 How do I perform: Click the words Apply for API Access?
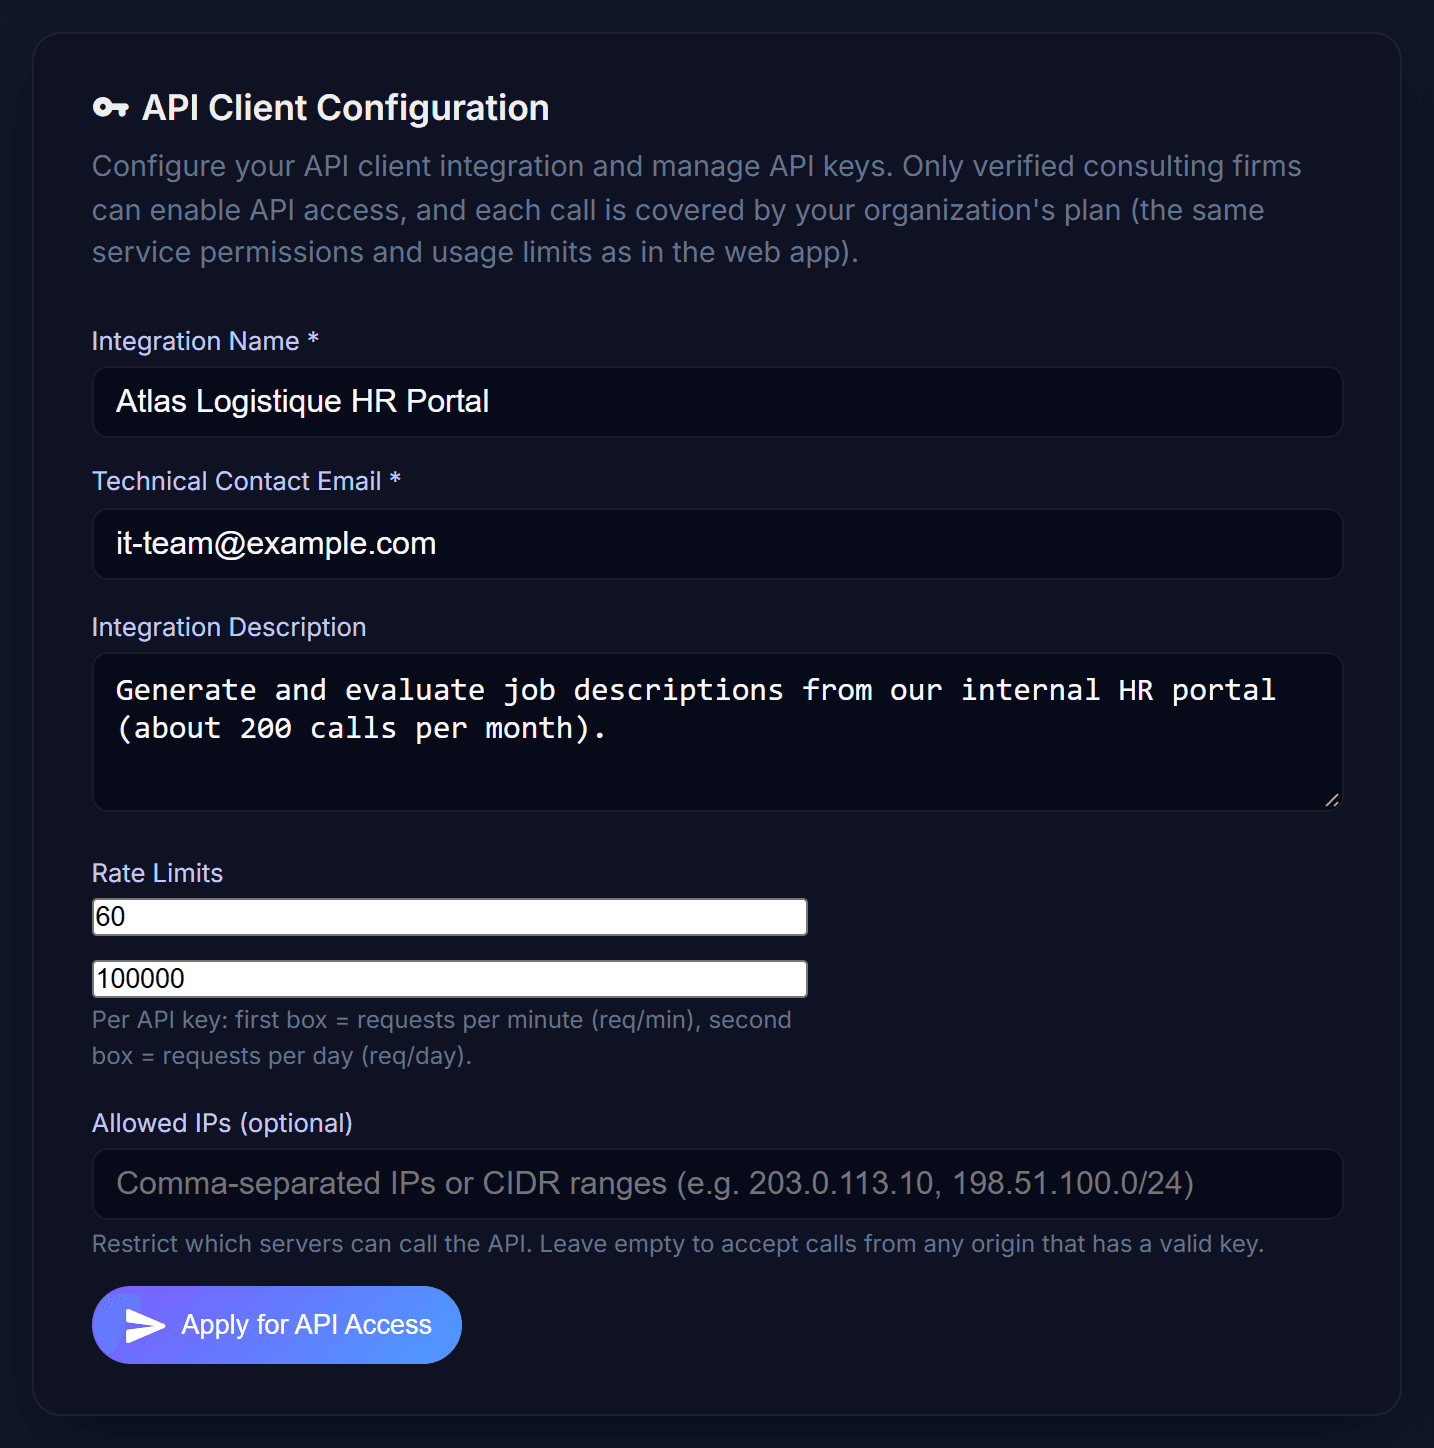click(307, 1325)
